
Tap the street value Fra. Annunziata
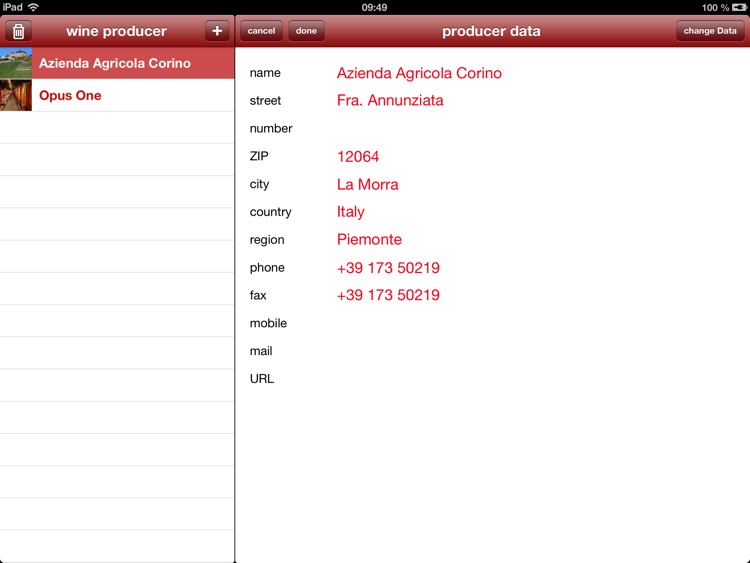click(390, 100)
